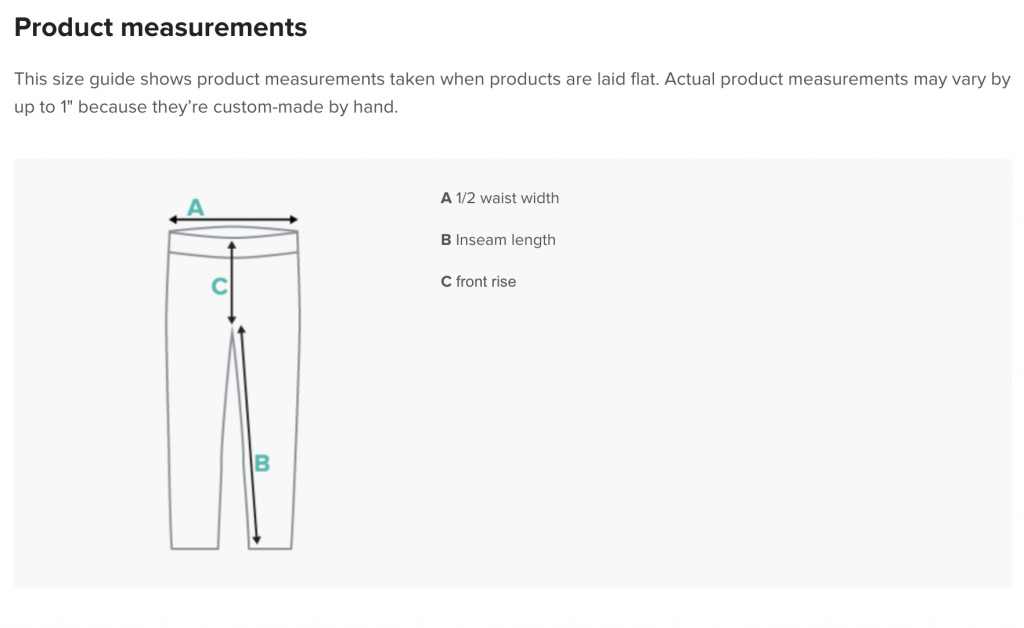This screenshot has width=1024, height=628.
Task: Click the diagonal inseam length arrow
Action: [x=249, y=434]
